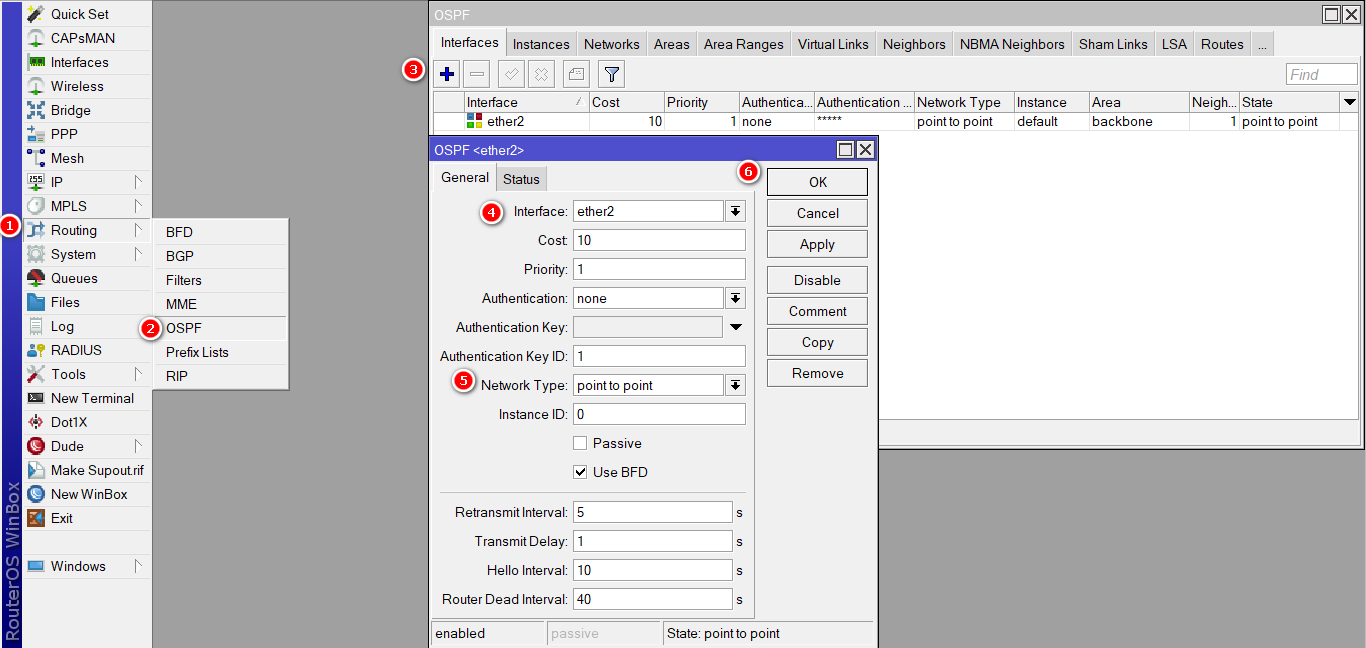Open Wireless from the sidebar
Screen dimensions: 1366x648
77,86
